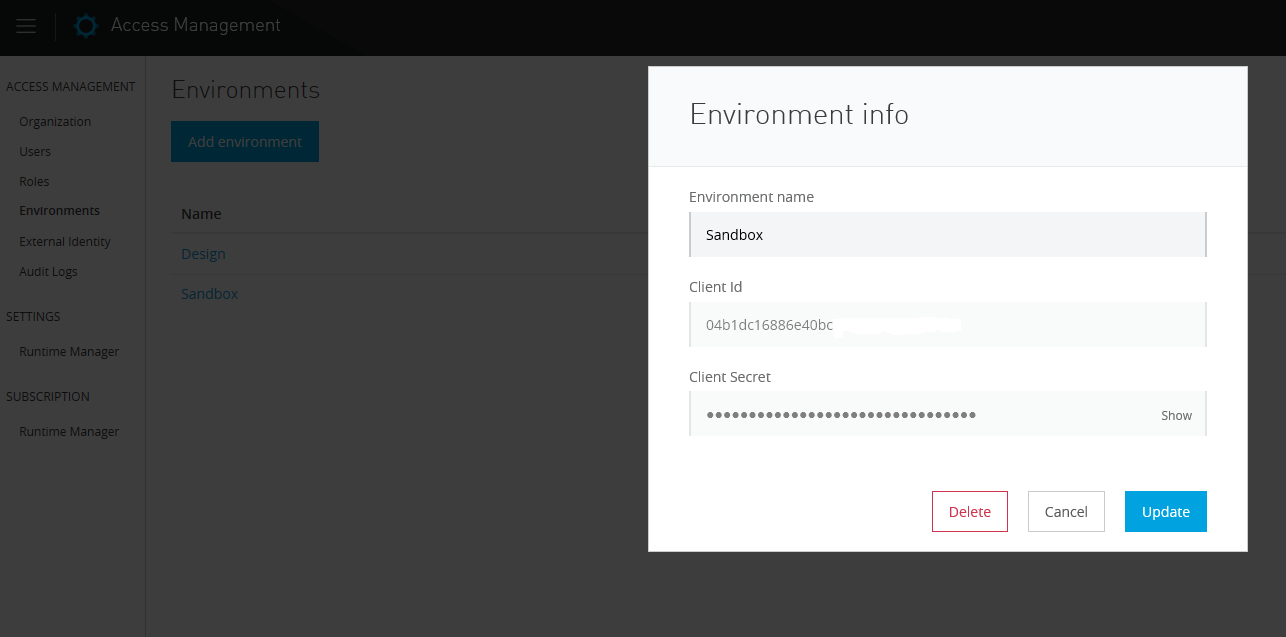The height and width of the screenshot is (637, 1286).
Task: Click the SETTINGS sidebar heading
Action: 33,317
